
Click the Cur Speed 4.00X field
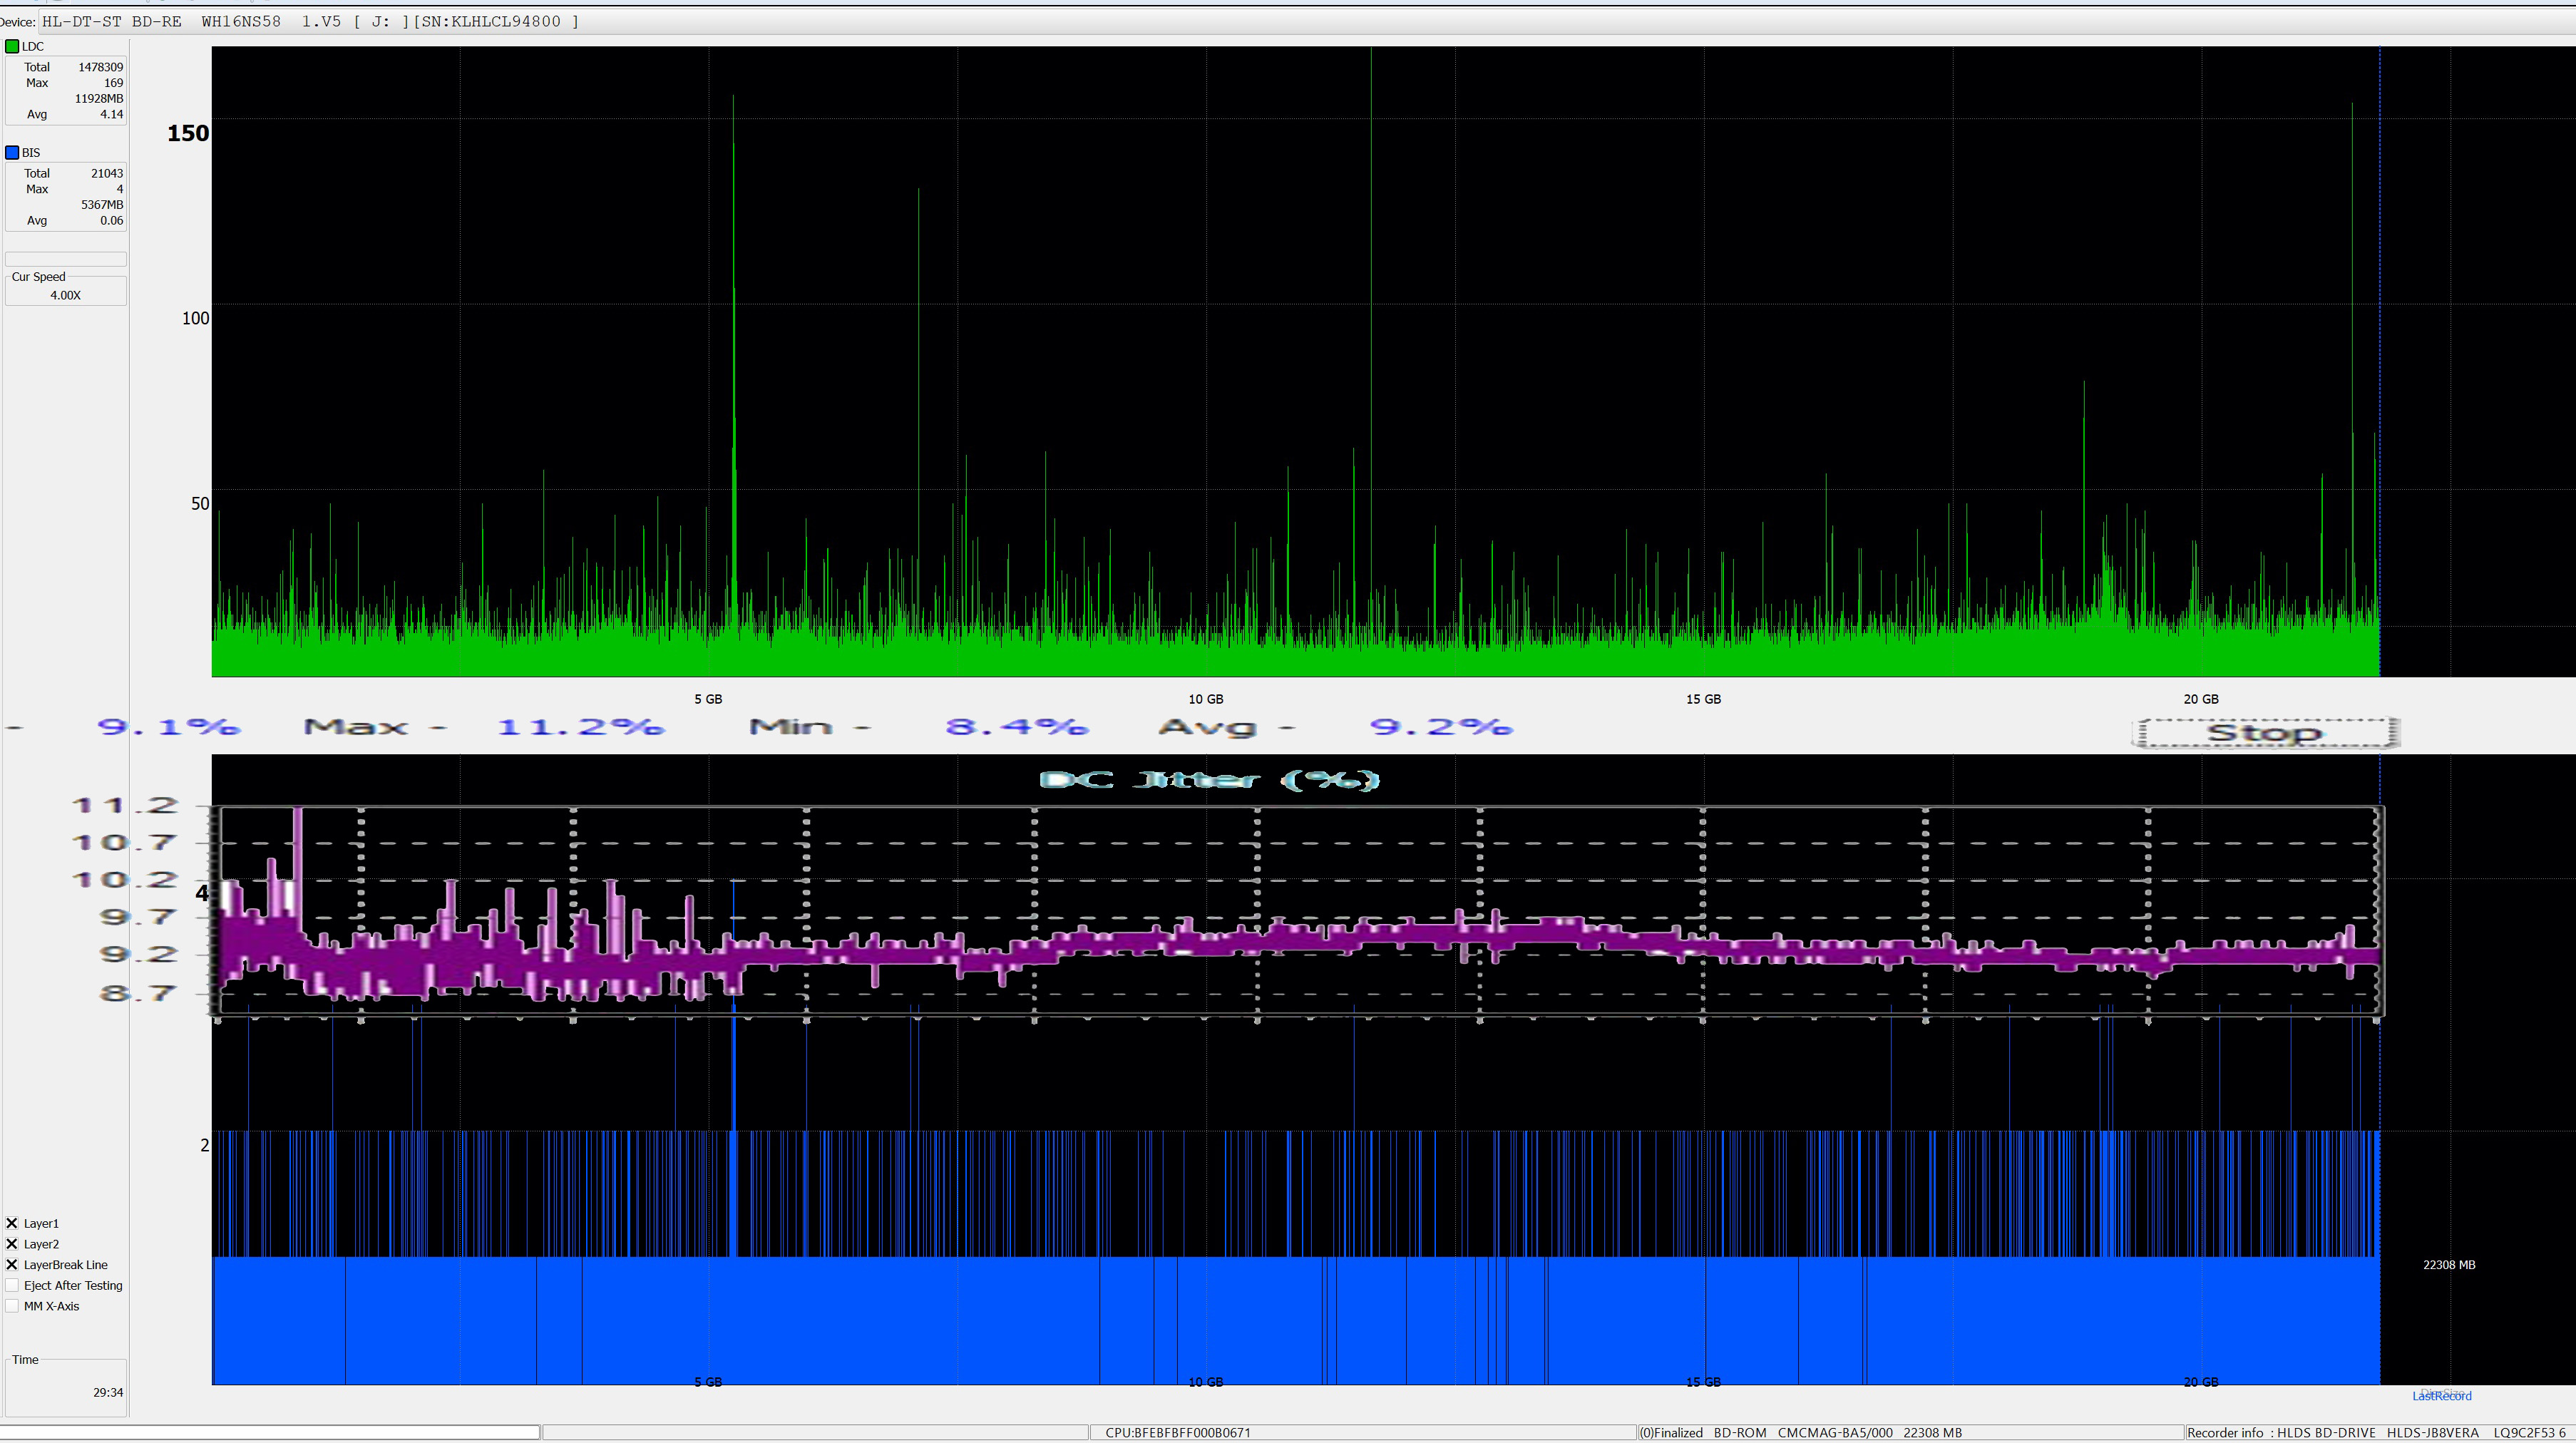click(x=66, y=295)
